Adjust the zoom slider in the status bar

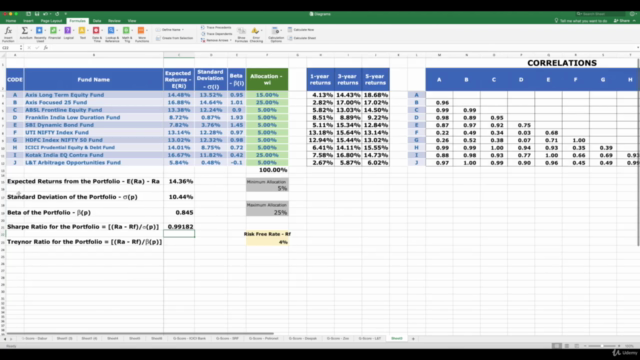point(602,346)
